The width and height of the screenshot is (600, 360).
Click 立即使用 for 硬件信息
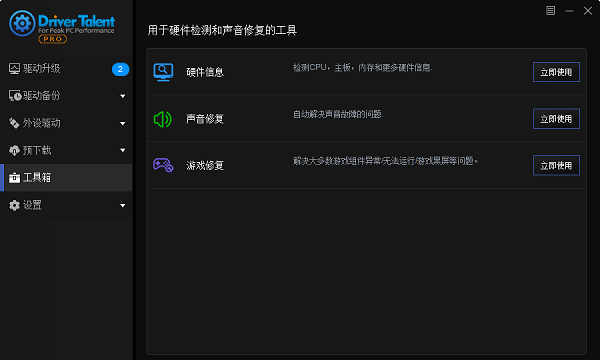point(556,72)
